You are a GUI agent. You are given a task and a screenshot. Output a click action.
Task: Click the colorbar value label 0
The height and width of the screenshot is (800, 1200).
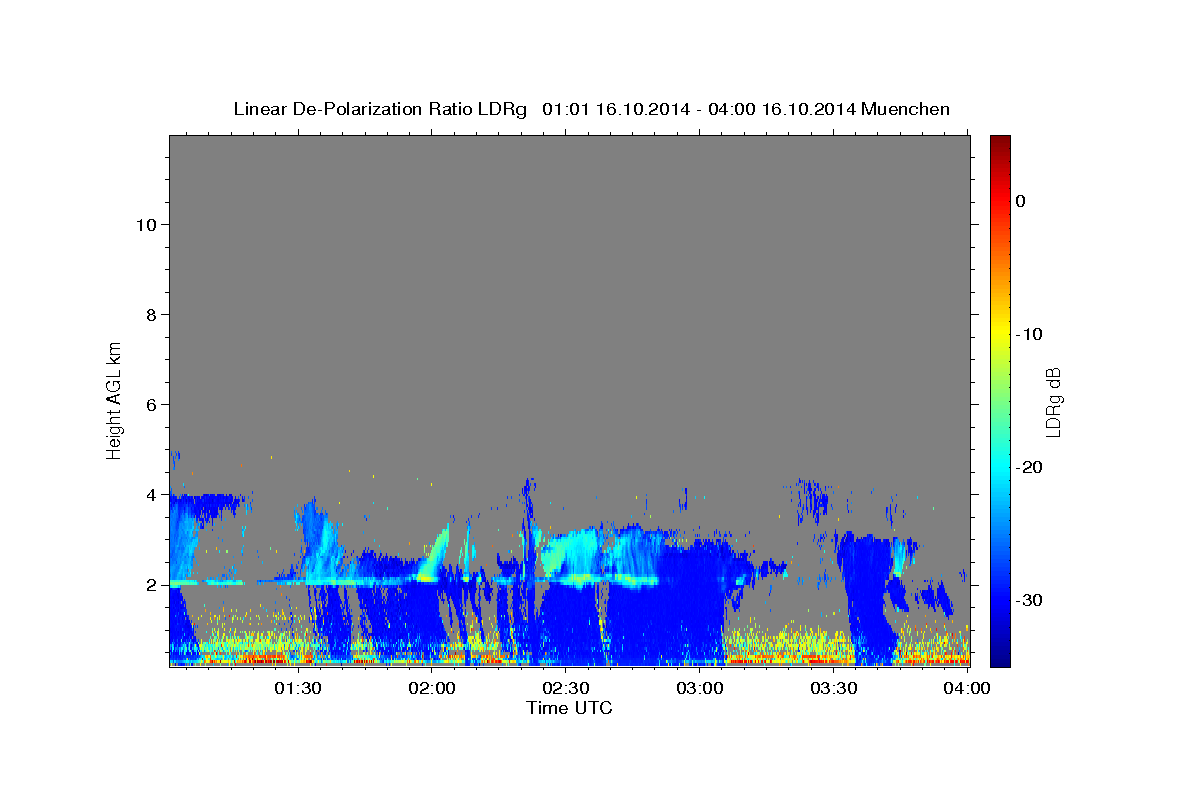[1020, 201]
